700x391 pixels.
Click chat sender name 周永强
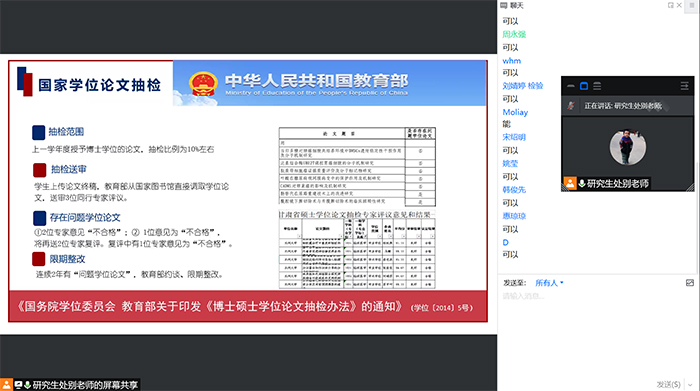click(514, 34)
